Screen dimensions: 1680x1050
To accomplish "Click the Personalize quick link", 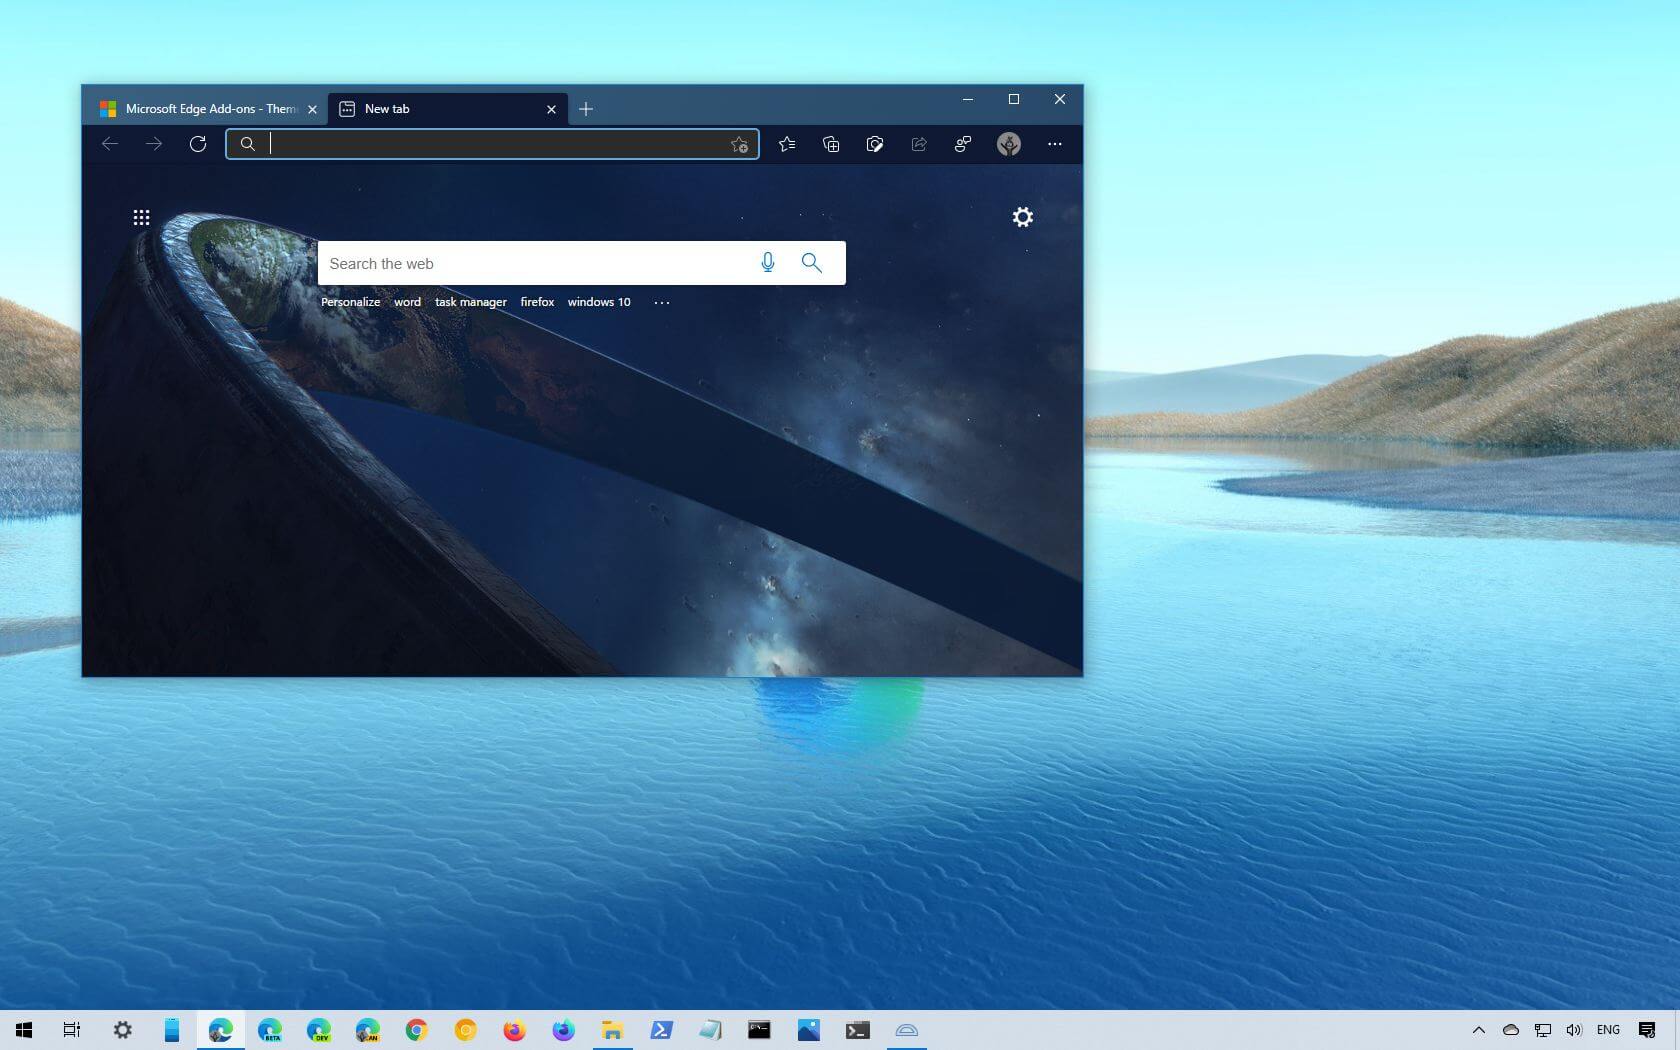I will pos(350,302).
